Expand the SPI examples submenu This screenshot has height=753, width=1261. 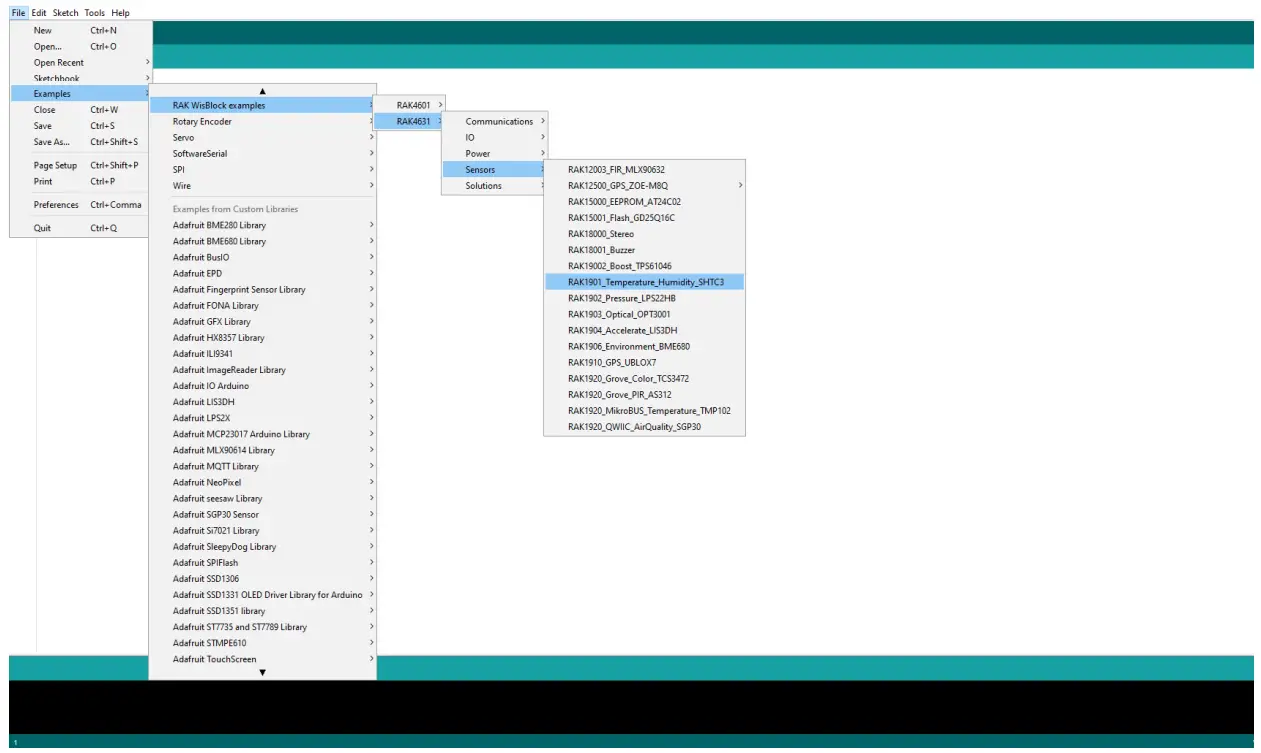(x=263, y=169)
